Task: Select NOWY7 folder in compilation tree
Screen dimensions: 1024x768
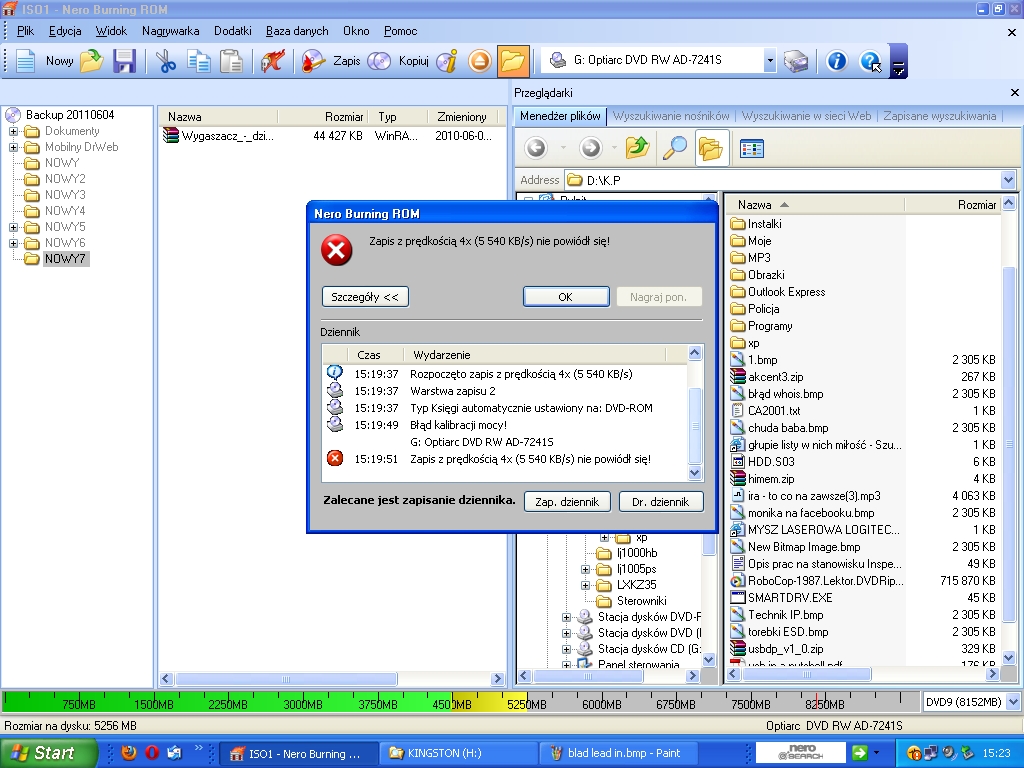Action: 65,259
